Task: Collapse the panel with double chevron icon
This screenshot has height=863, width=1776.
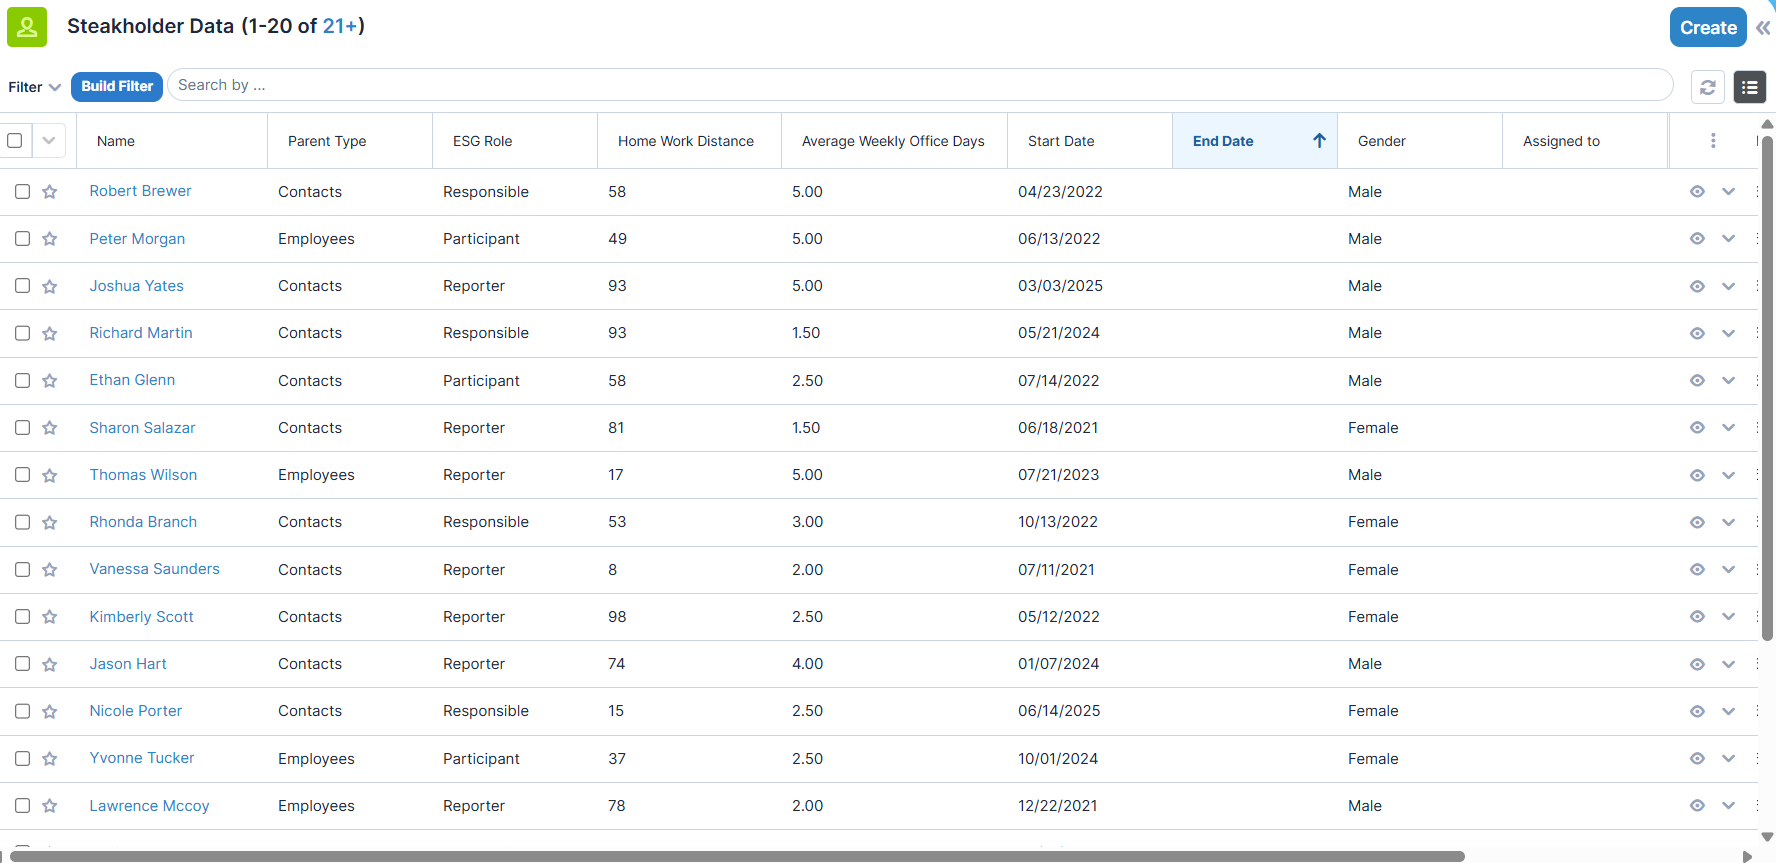Action: pos(1763,28)
